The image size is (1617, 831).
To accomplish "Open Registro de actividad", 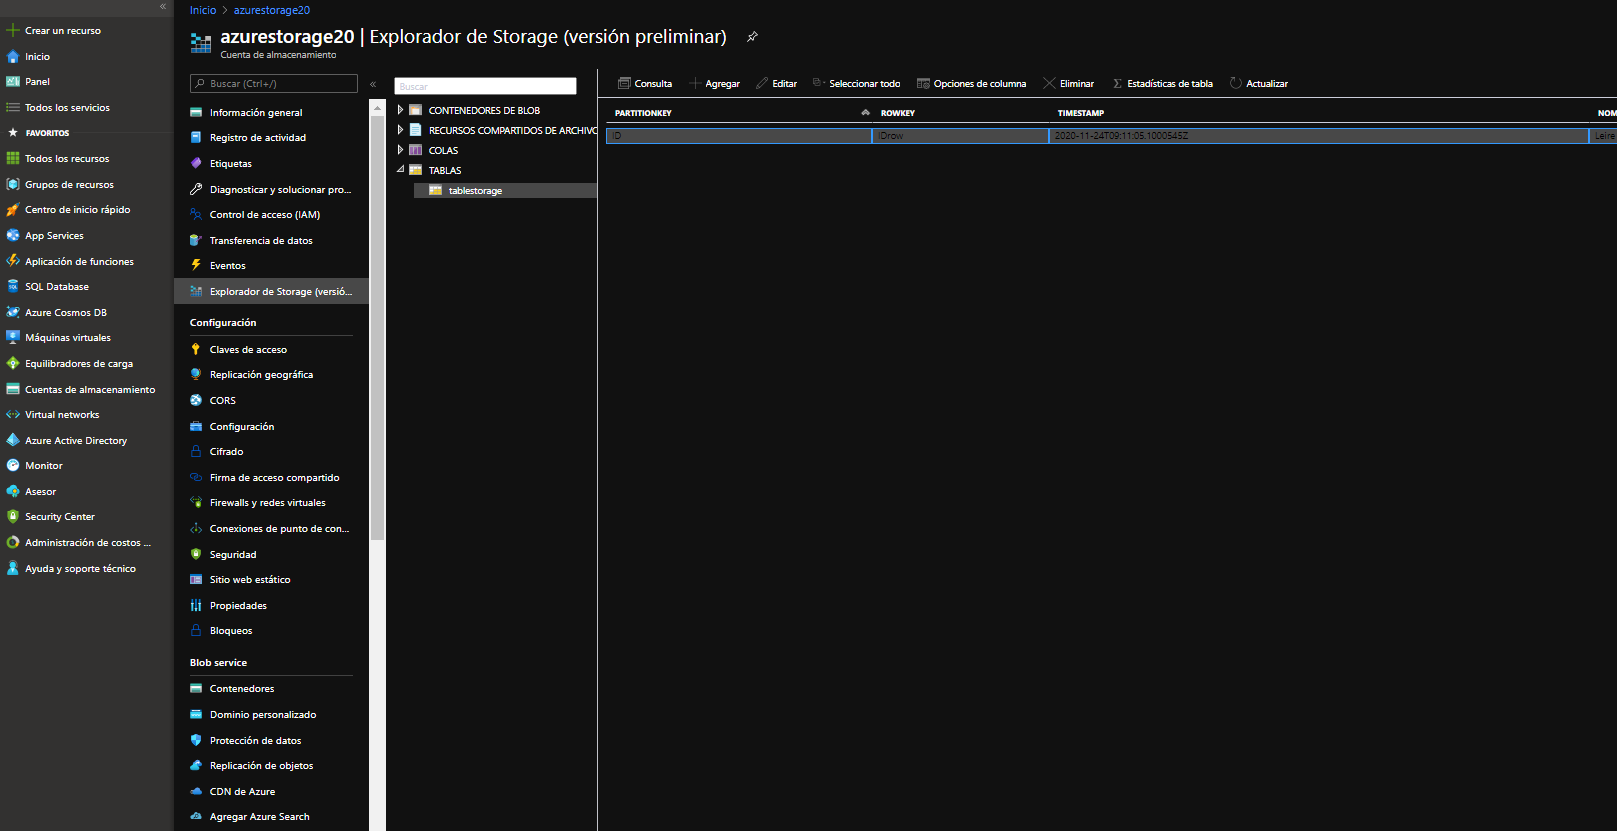I will coord(258,138).
